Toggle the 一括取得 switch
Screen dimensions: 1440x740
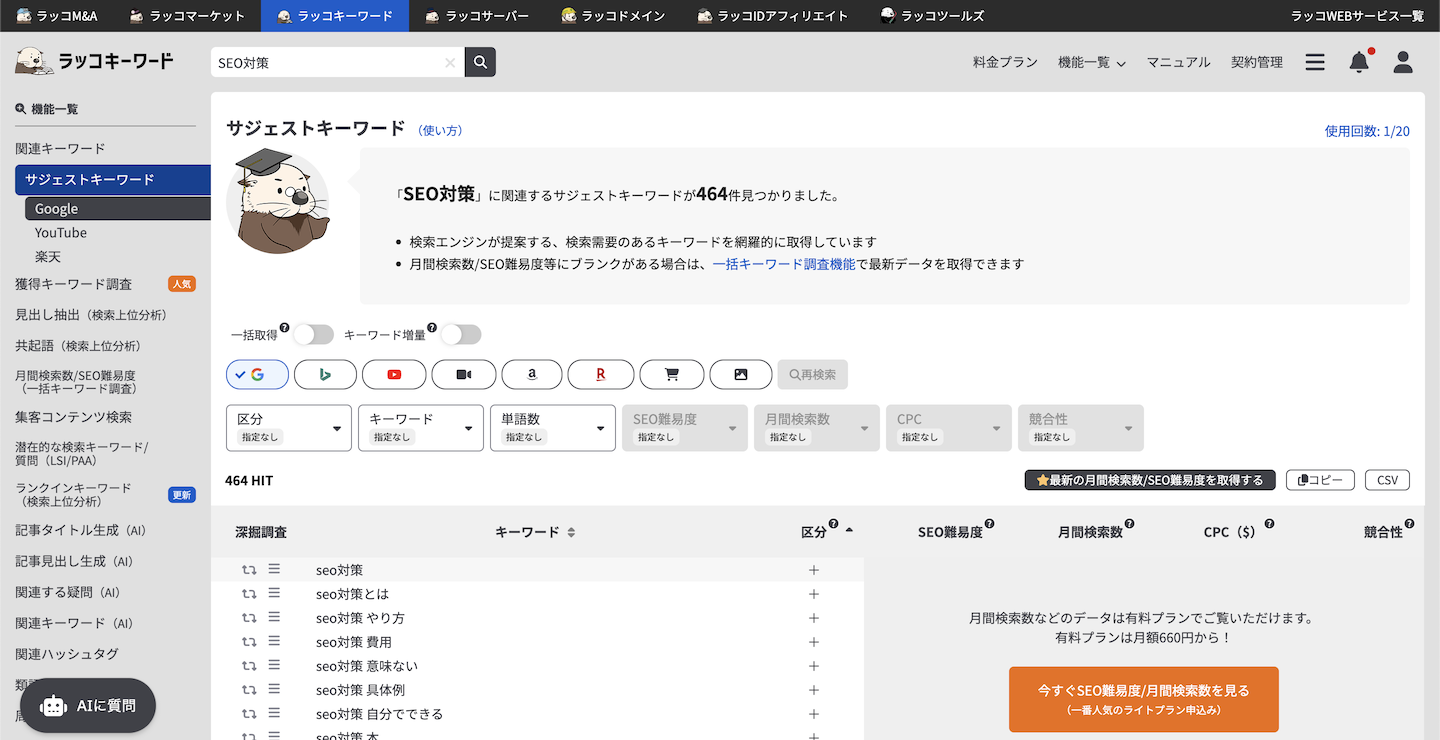click(313, 334)
